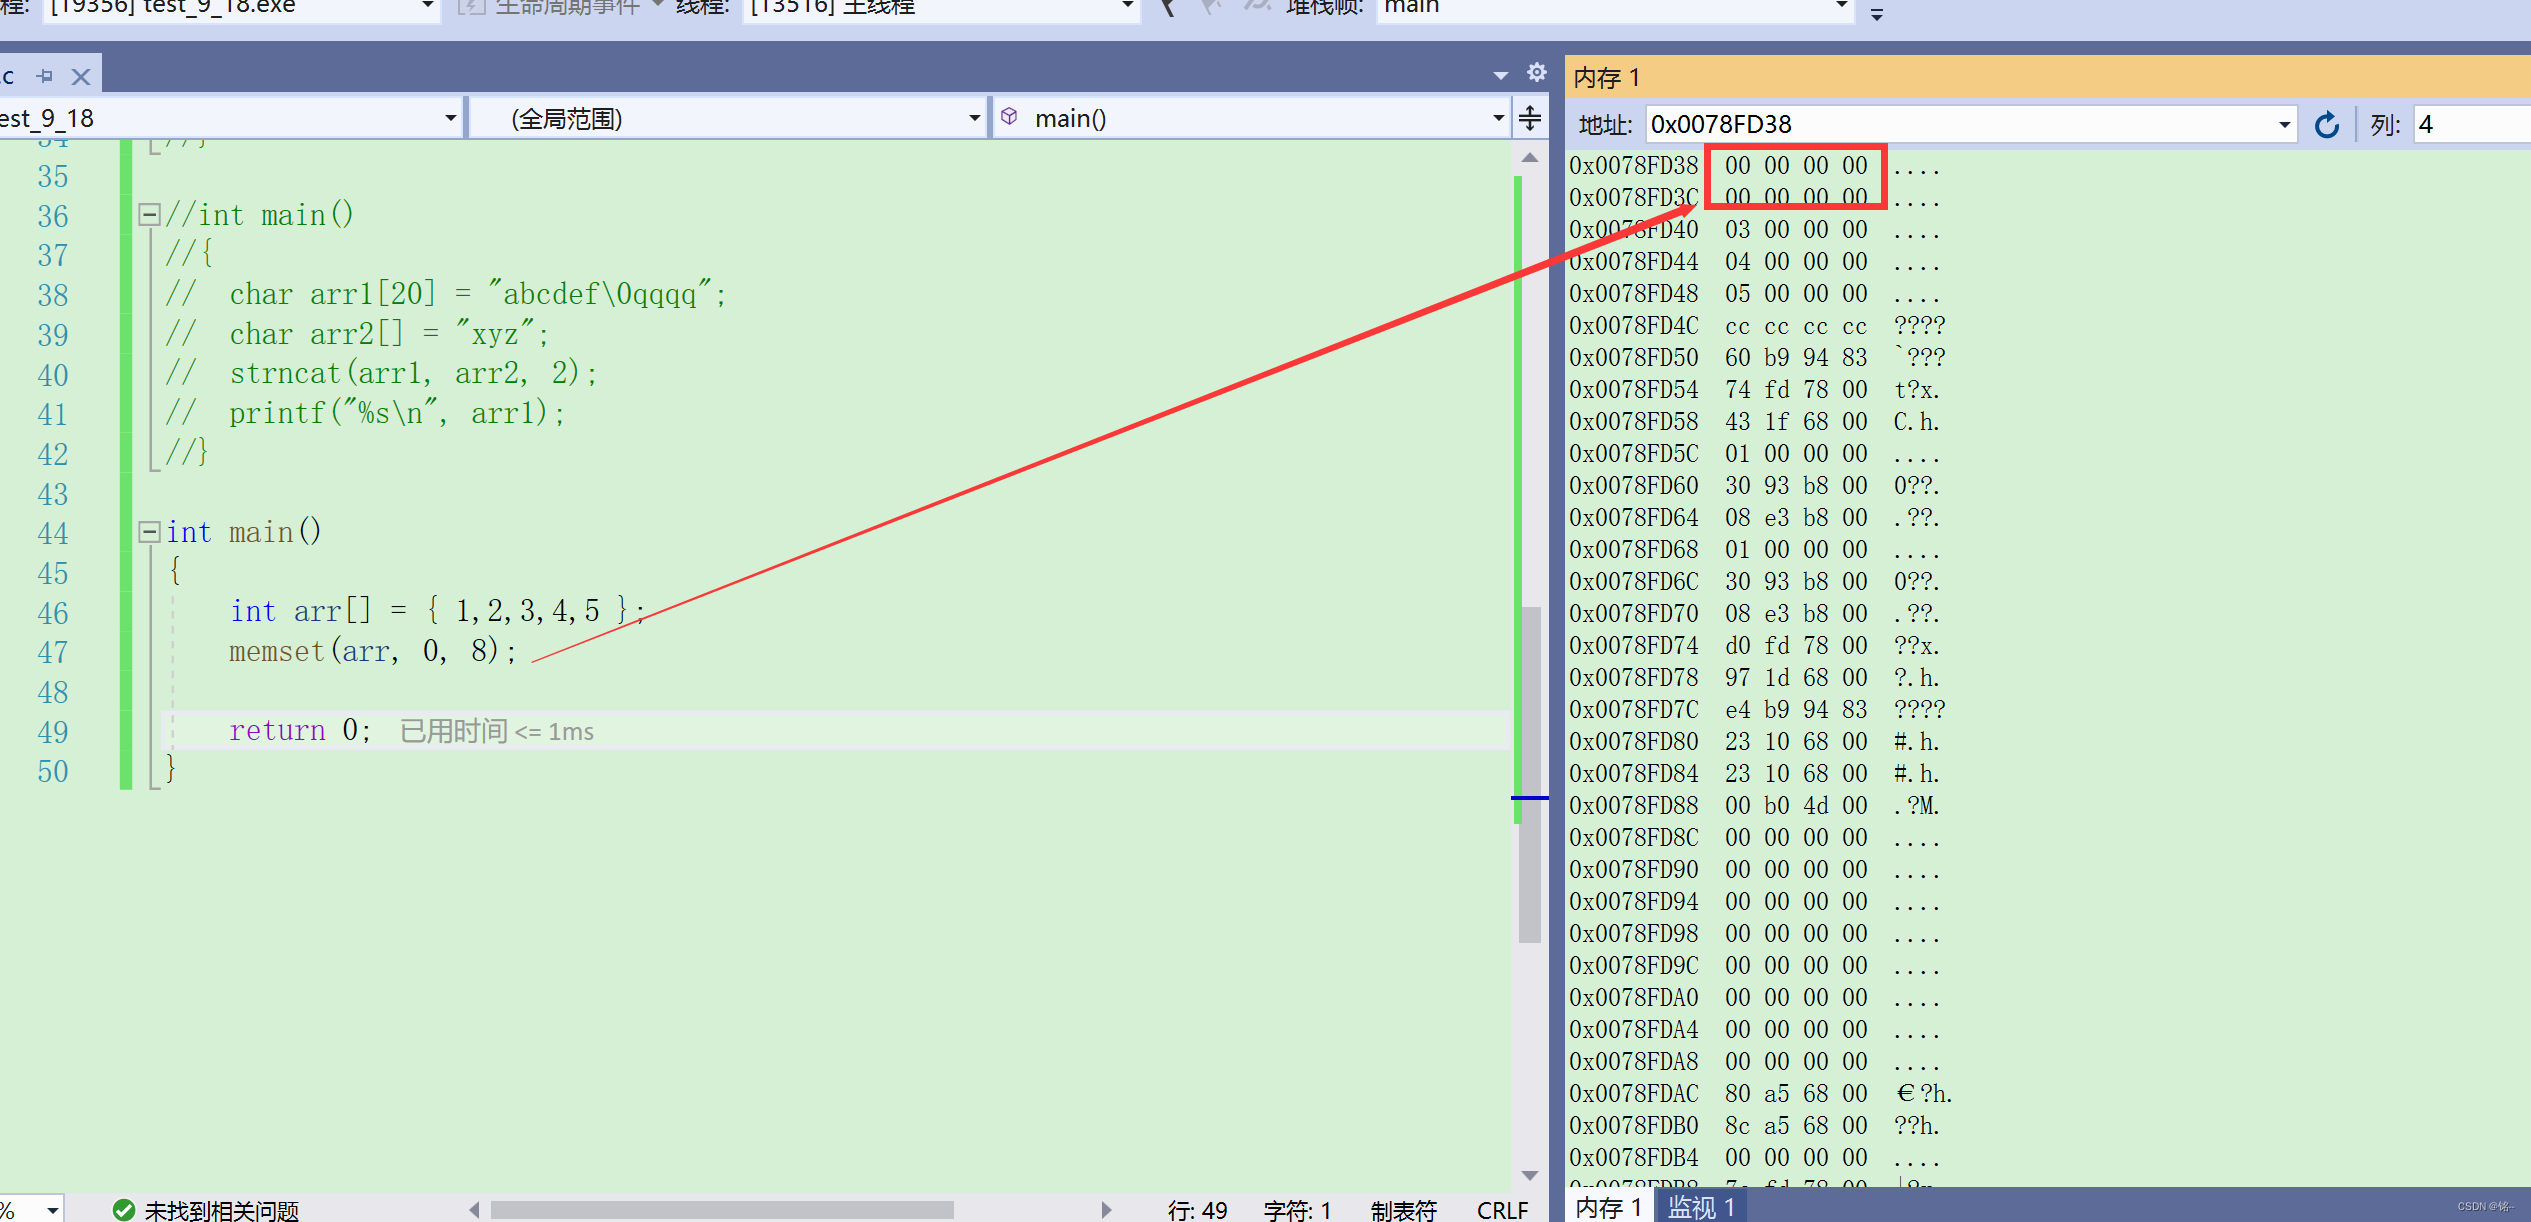
Task: Pin the open source file tab
Action: click(x=45, y=76)
